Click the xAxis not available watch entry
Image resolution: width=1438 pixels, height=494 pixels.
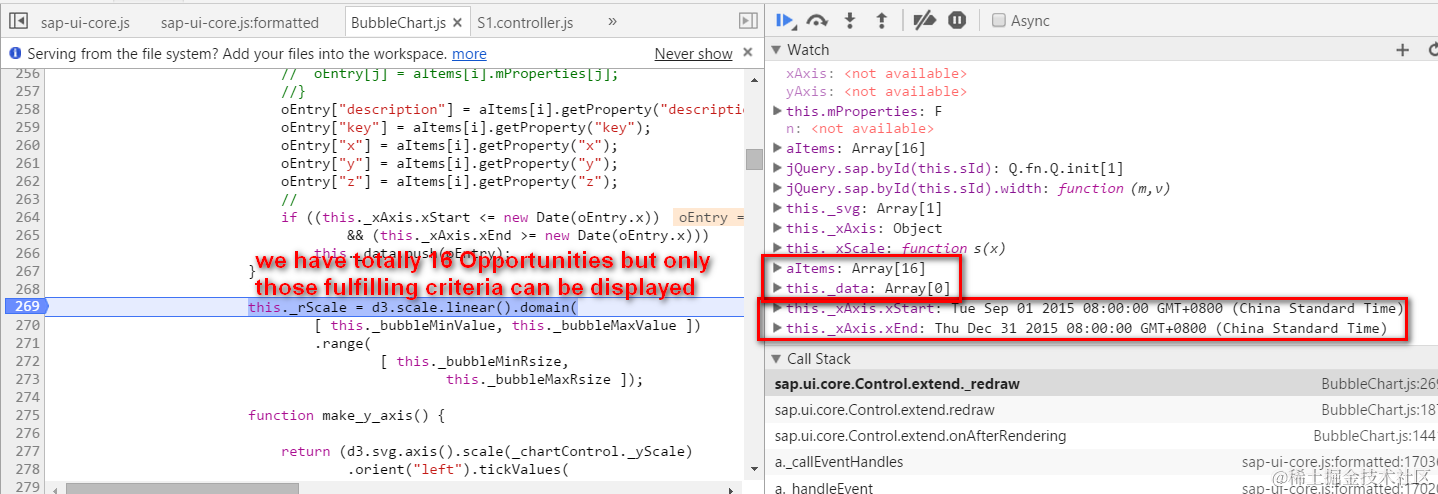876,73
